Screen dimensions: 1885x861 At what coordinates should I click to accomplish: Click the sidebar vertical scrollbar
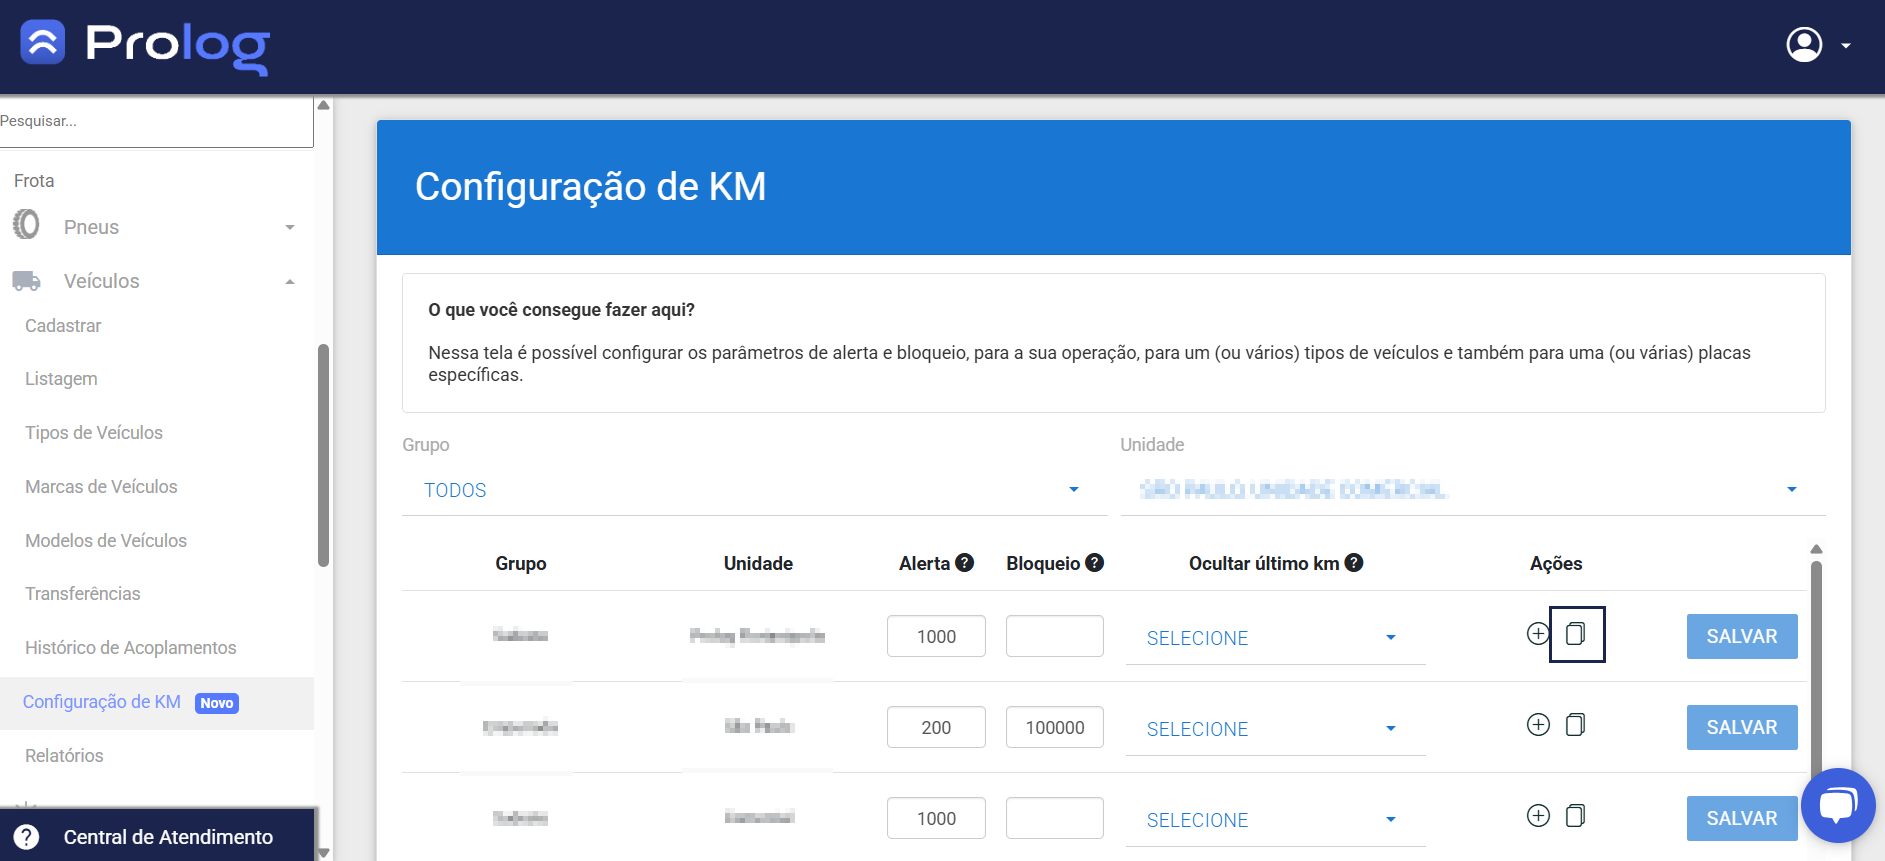(323, 455)
